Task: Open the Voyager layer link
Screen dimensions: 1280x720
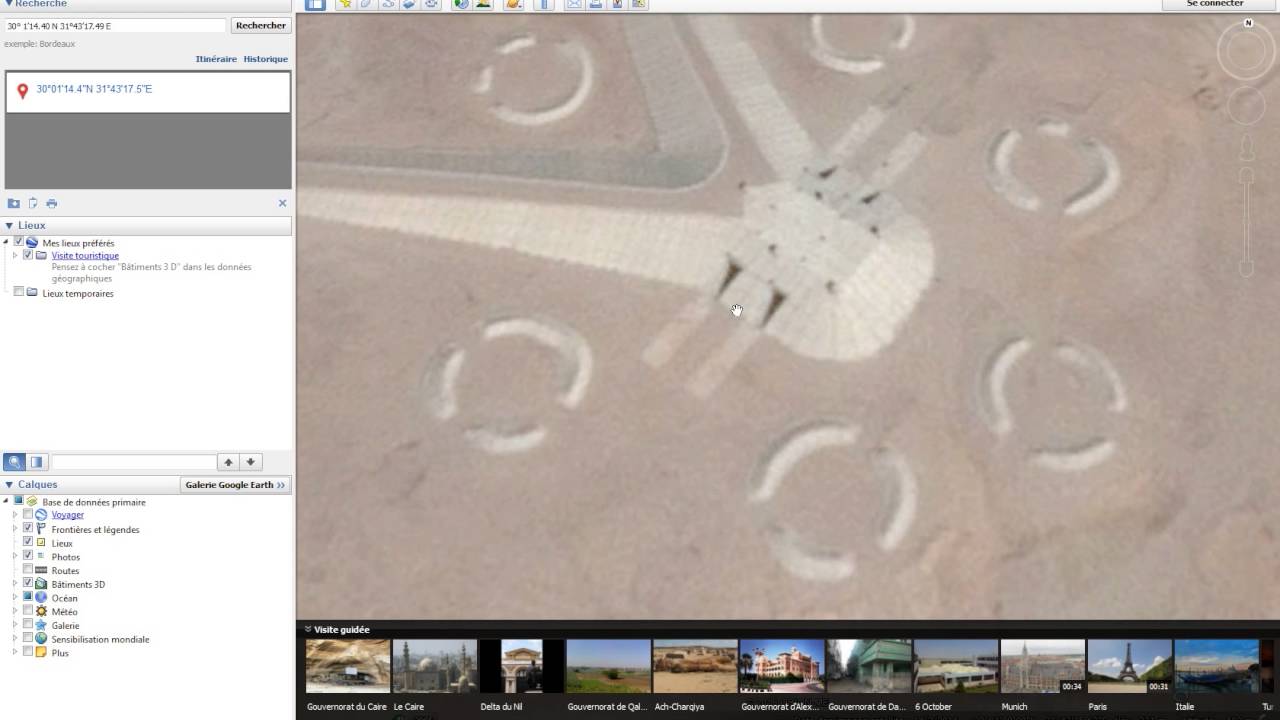Action: coord(68,515)
